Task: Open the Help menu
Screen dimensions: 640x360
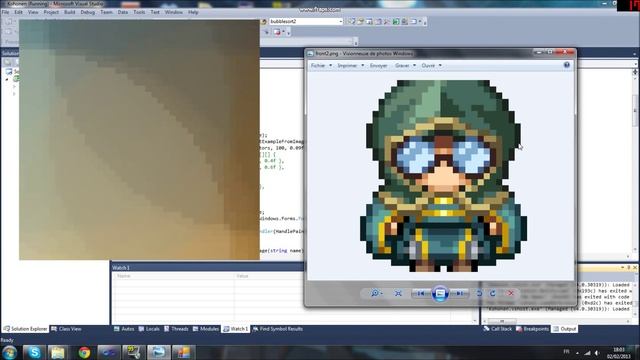Action: [x=193, y=12]
